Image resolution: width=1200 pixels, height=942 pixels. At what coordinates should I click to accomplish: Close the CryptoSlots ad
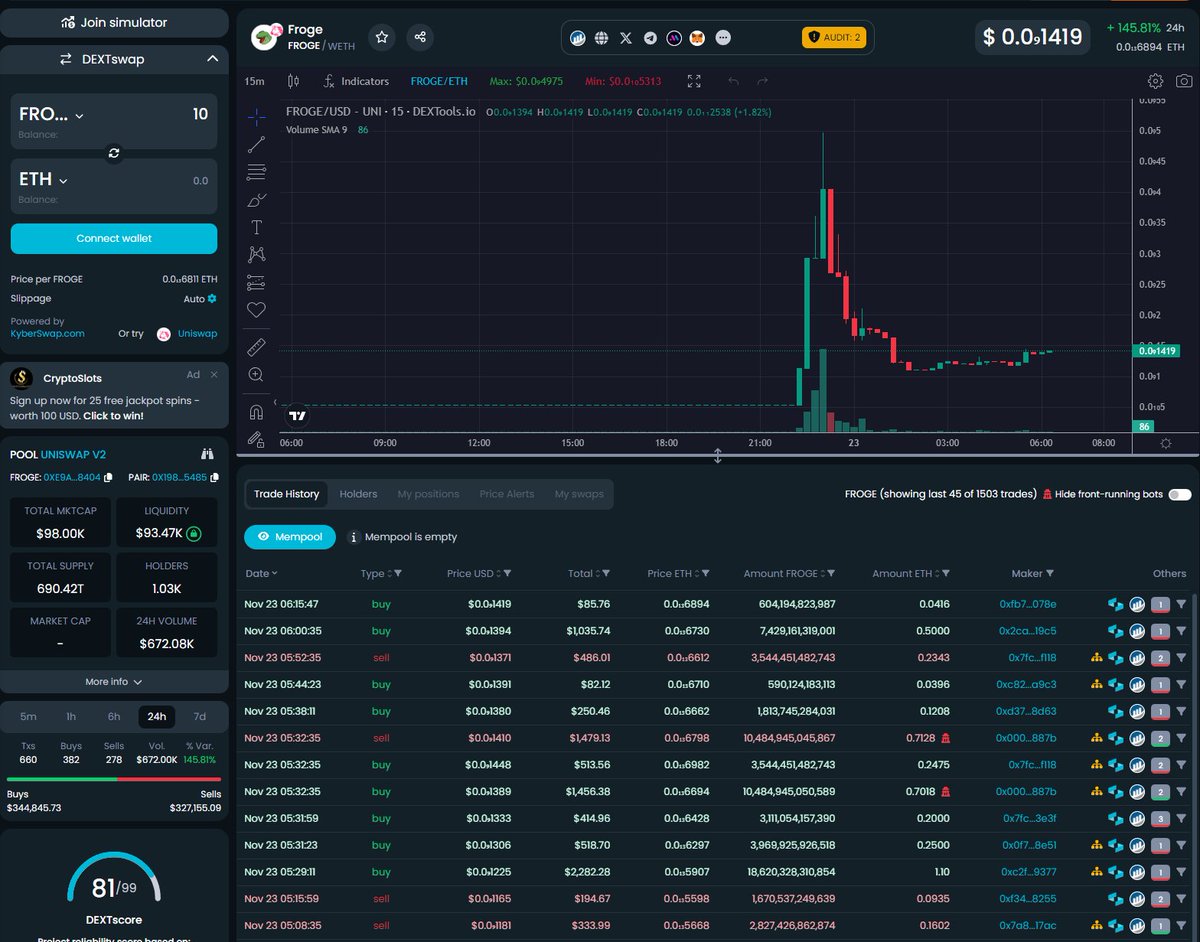[214, 375]
